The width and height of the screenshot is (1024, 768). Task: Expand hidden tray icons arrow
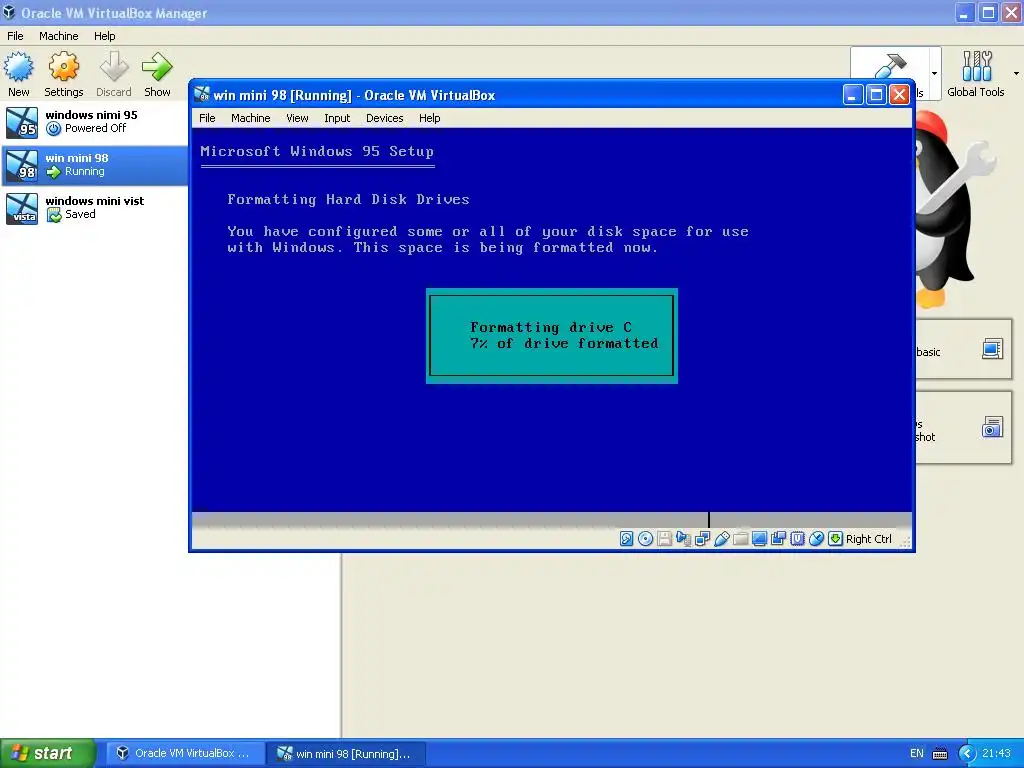click(967, 754)
